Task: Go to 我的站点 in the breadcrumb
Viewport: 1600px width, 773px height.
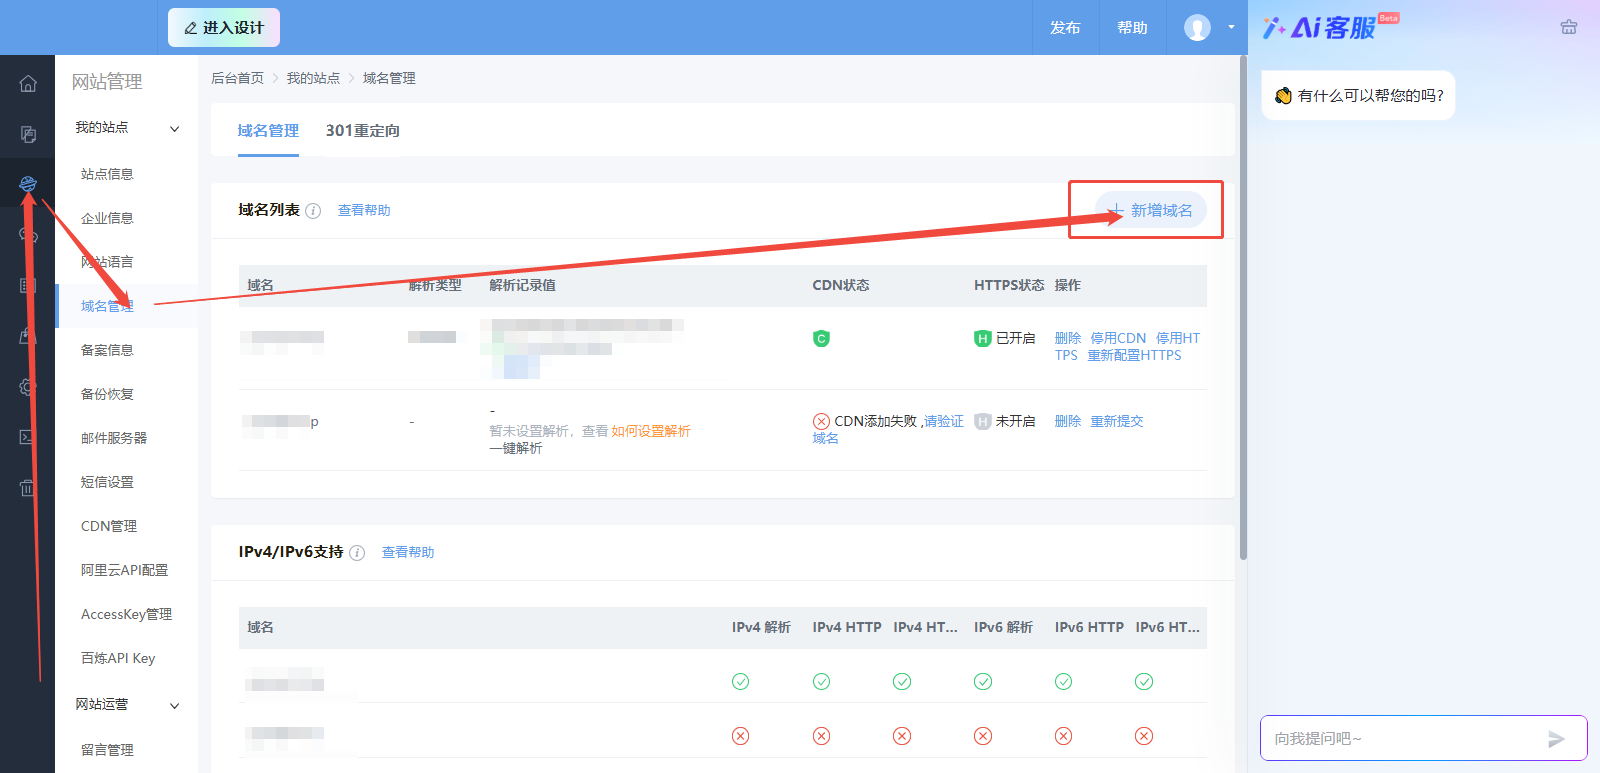Action: tap(313, 78)
